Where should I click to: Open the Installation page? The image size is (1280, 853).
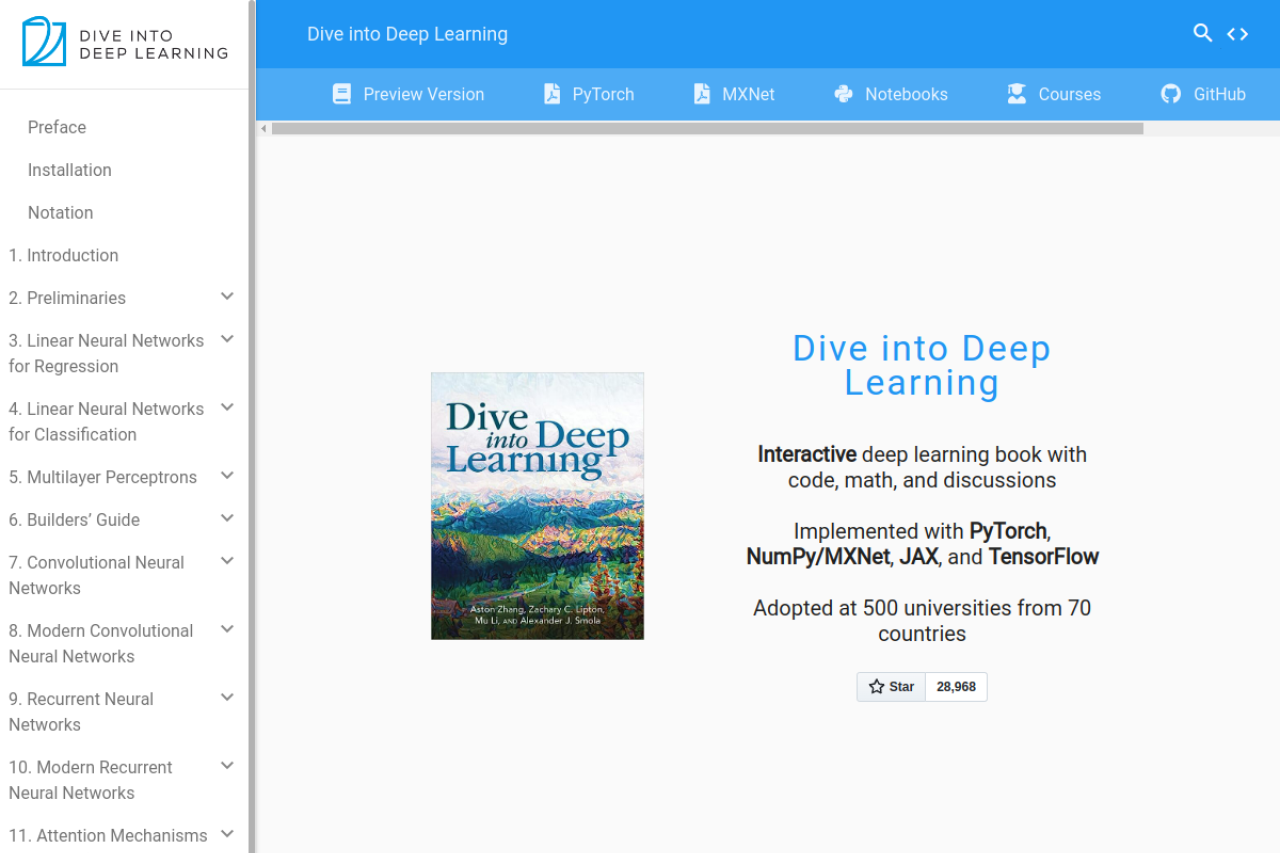[70, 170]
